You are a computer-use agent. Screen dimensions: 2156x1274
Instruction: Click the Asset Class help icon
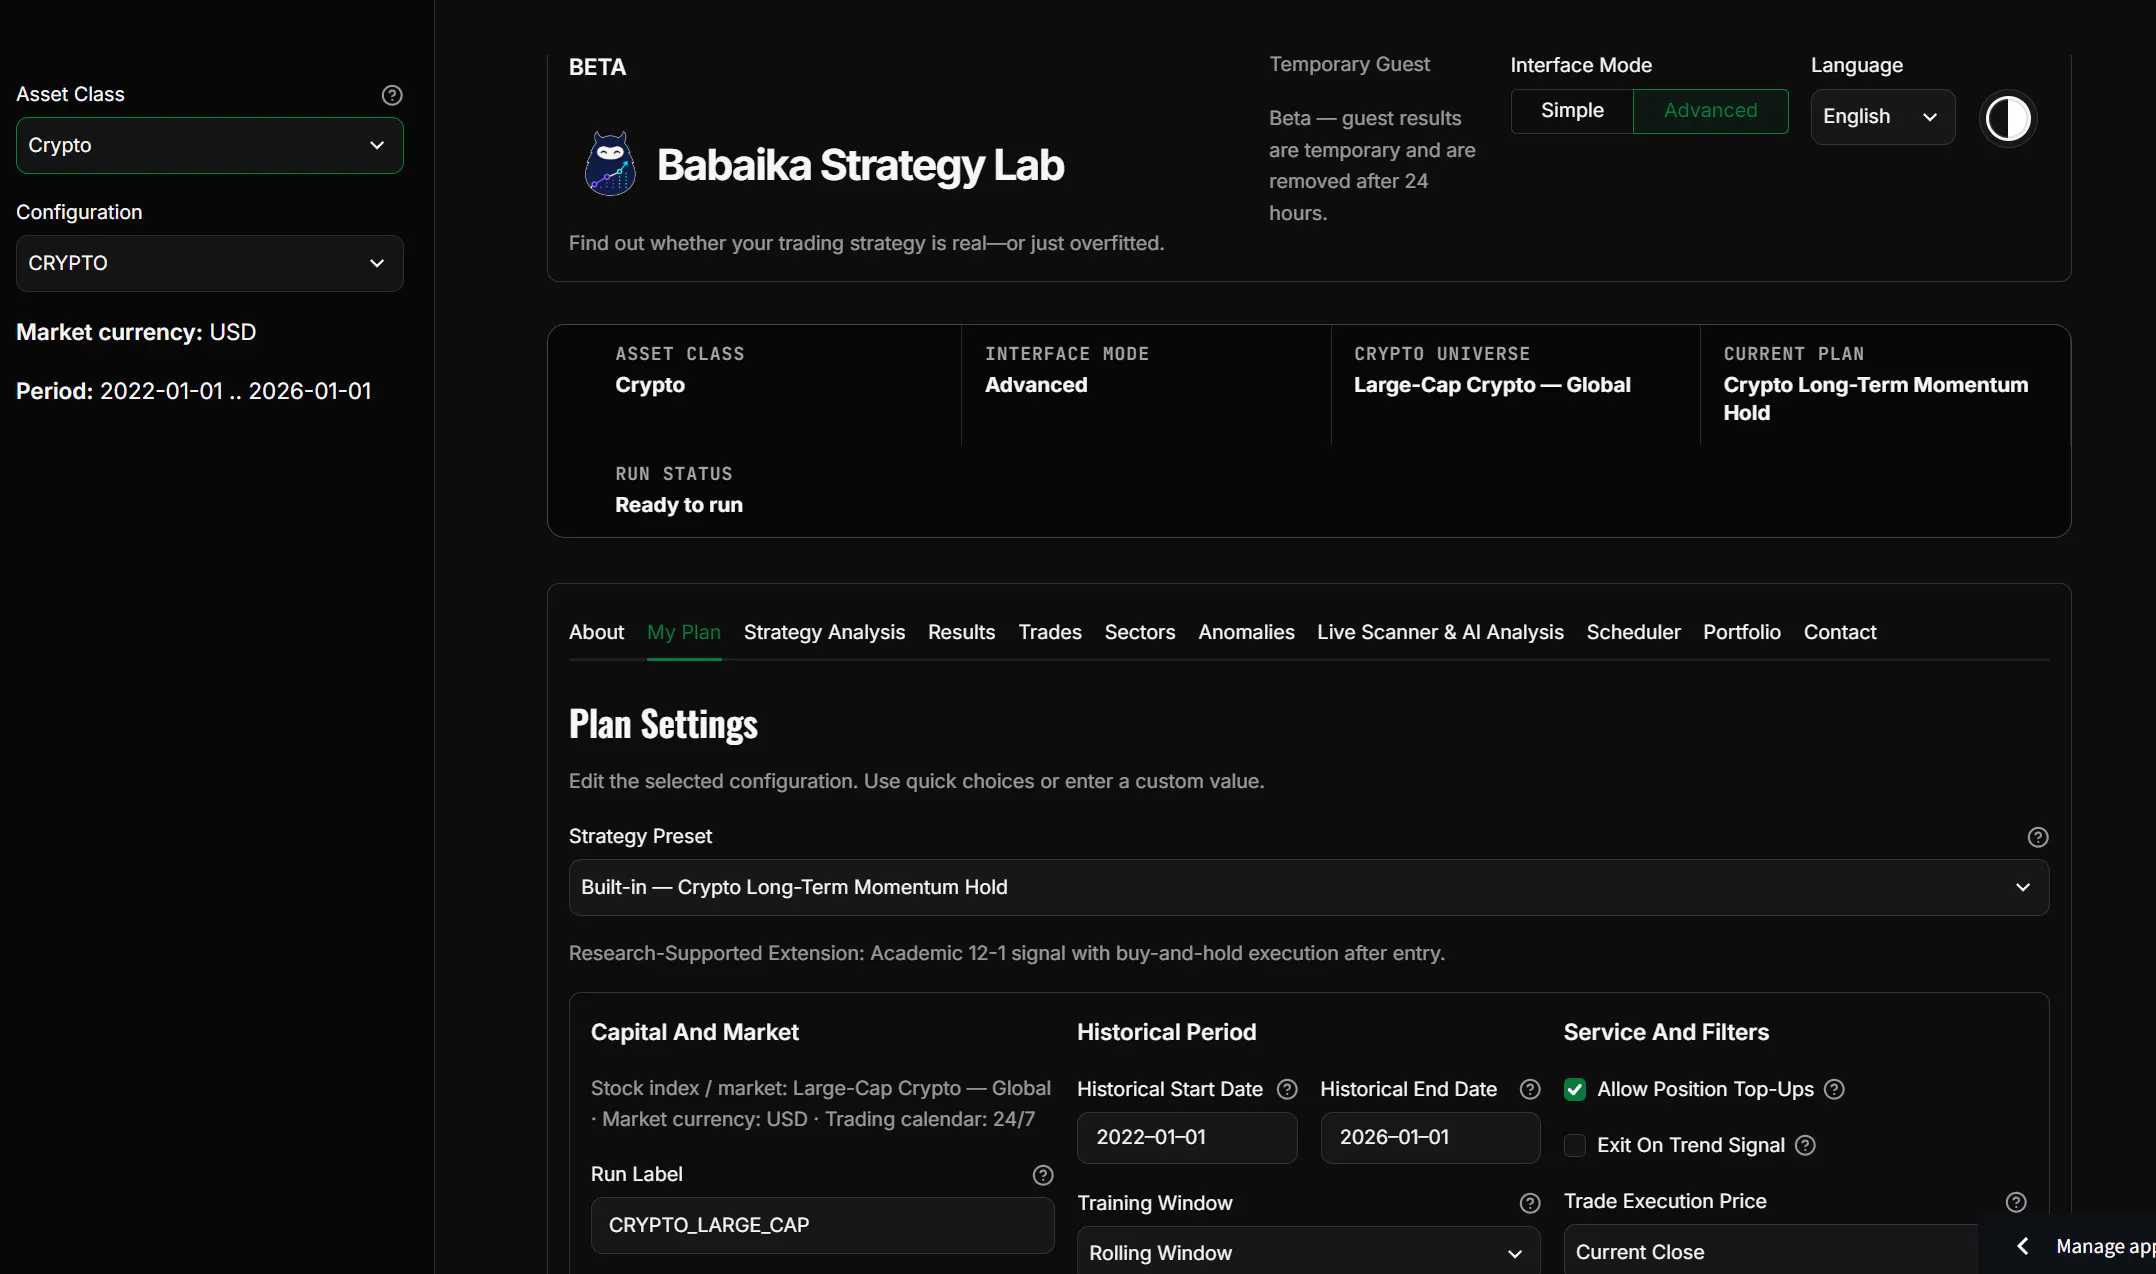point(392,95)
